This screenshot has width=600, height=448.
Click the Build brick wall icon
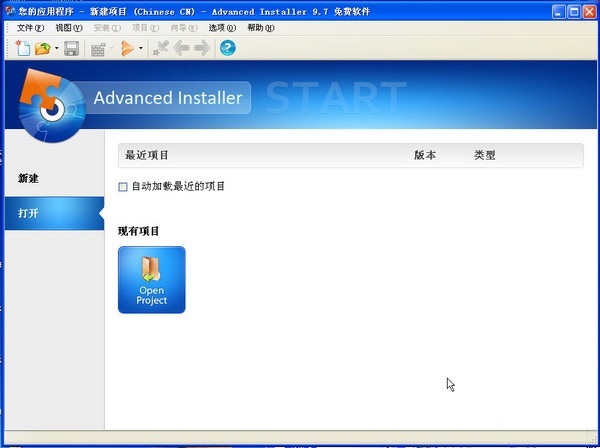pyautogui.click(x=98, y=49)
